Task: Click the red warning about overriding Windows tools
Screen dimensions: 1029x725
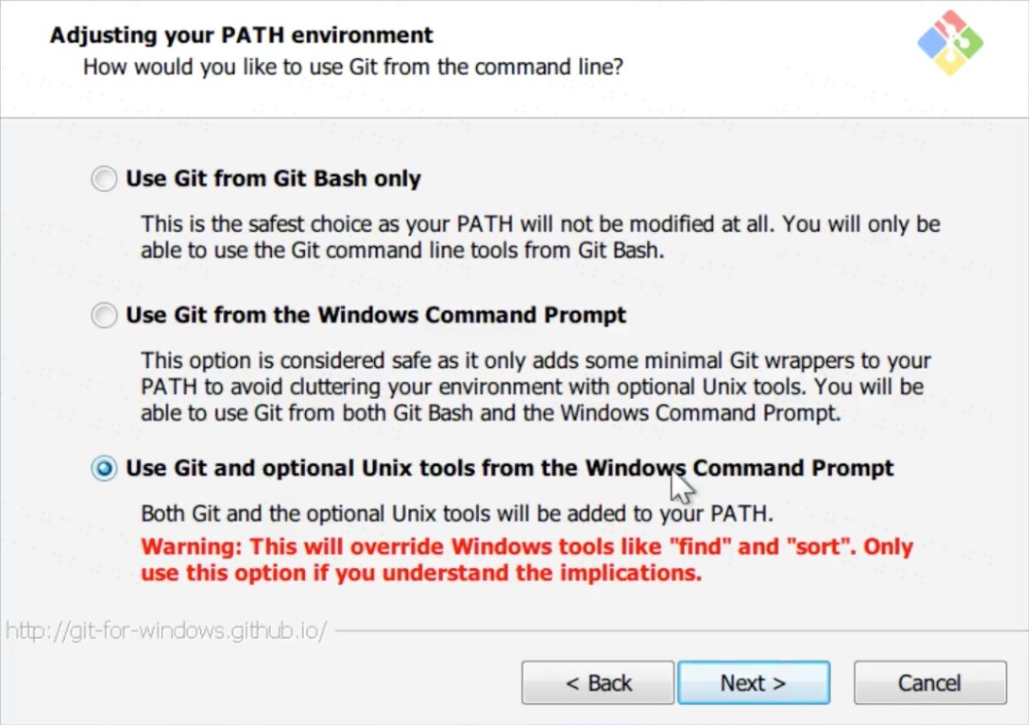Action: pos(526,560)
